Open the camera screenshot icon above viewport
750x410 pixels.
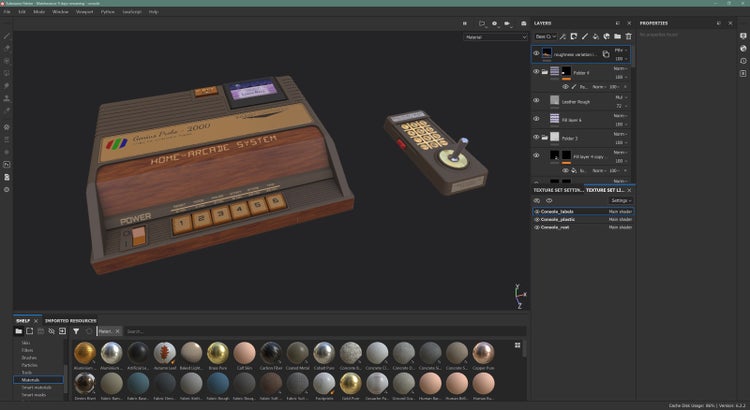[522, 22]
